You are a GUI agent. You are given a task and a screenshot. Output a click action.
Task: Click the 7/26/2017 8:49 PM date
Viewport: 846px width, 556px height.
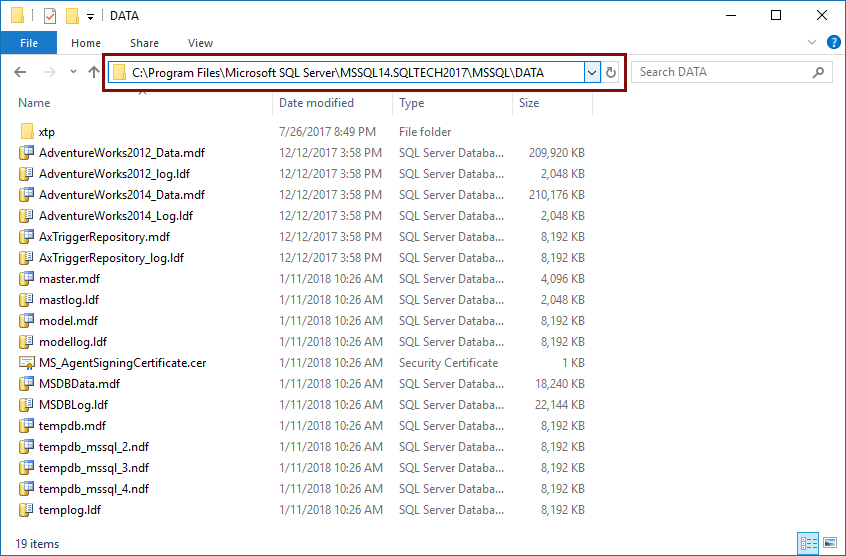[x=327, y=132]
